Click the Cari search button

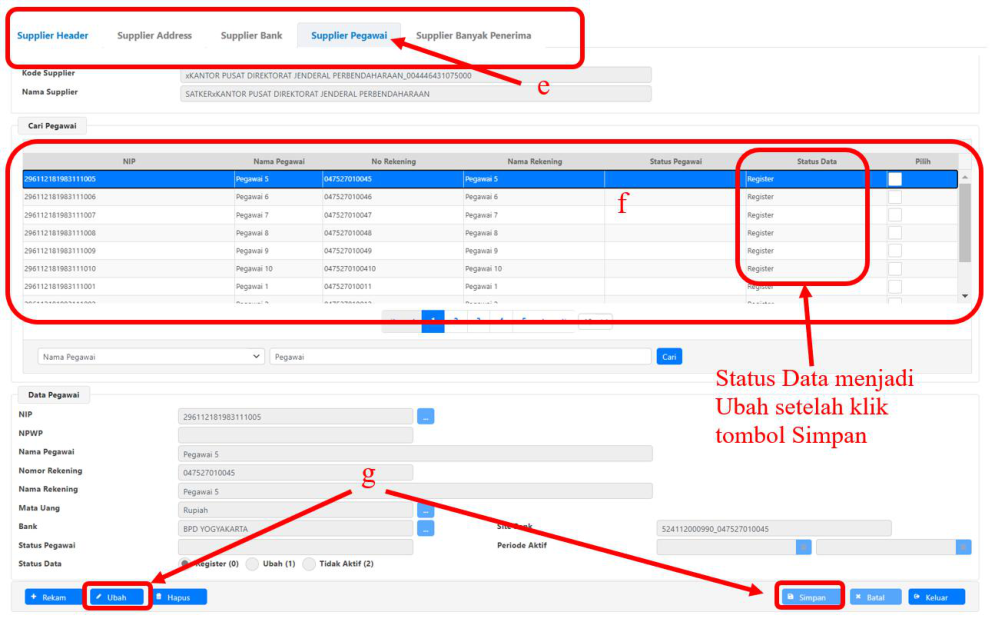click(x=669, y=356)
